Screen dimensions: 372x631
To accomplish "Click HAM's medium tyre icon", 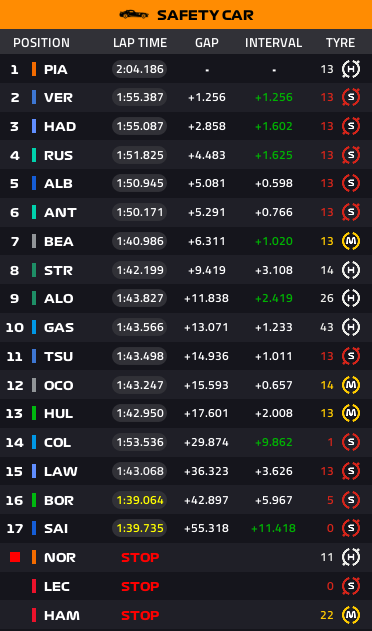I will 351,615.
